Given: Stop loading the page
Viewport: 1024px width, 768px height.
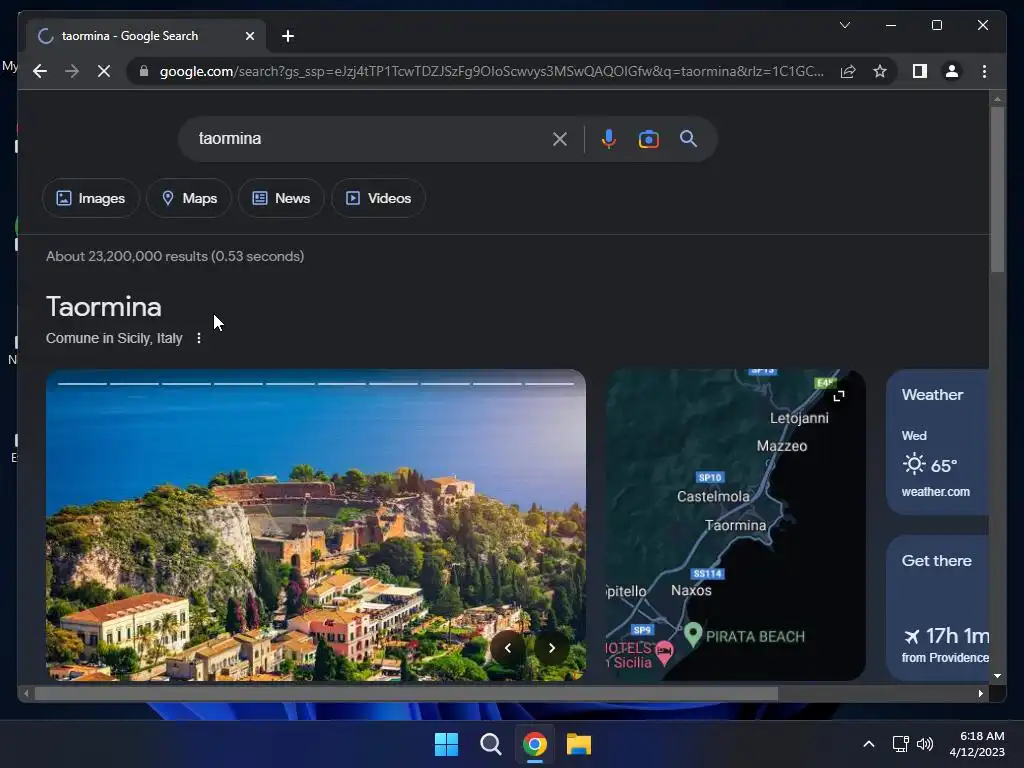Looking at the screenshot, I should pos(104,71).
